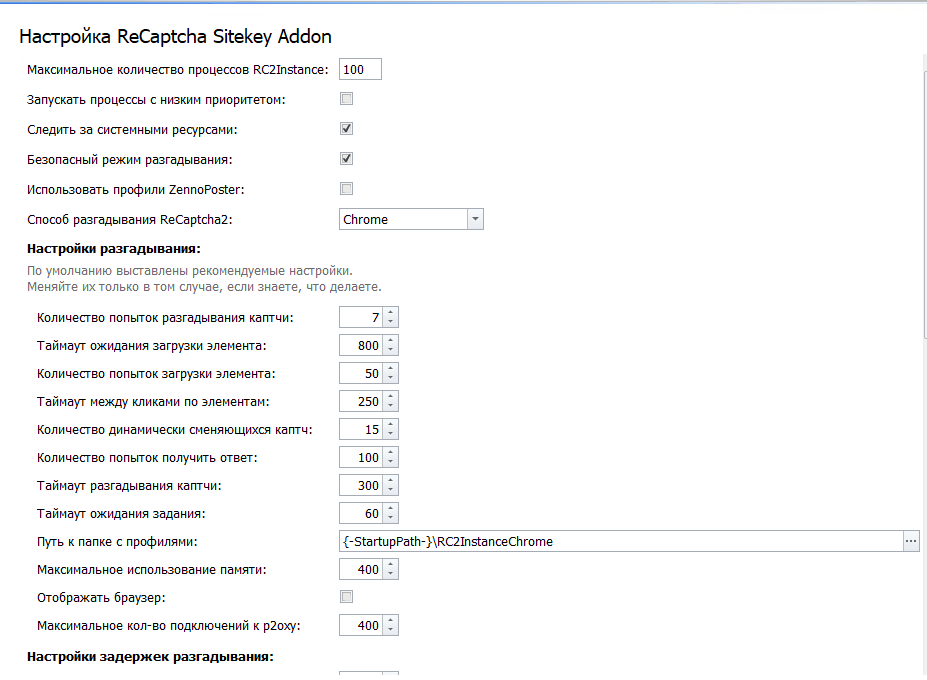
Task: Click the profiles folder path text field
Action: [x=620, y=541]
